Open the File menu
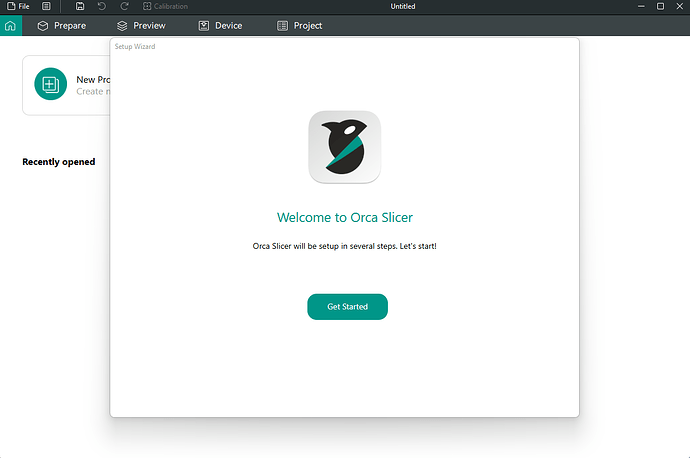This screenshot has width=690, height=458. tap(18, 6)
